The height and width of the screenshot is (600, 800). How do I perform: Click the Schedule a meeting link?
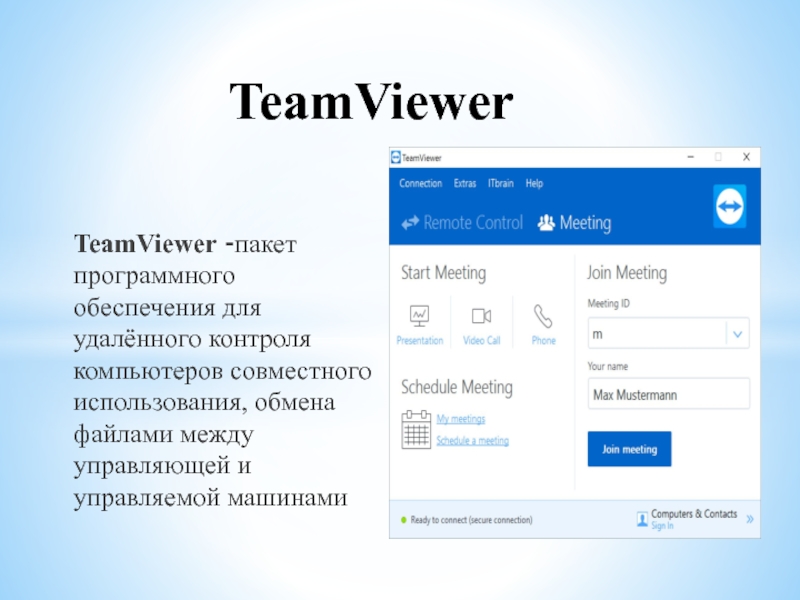[x=472, y=441]
